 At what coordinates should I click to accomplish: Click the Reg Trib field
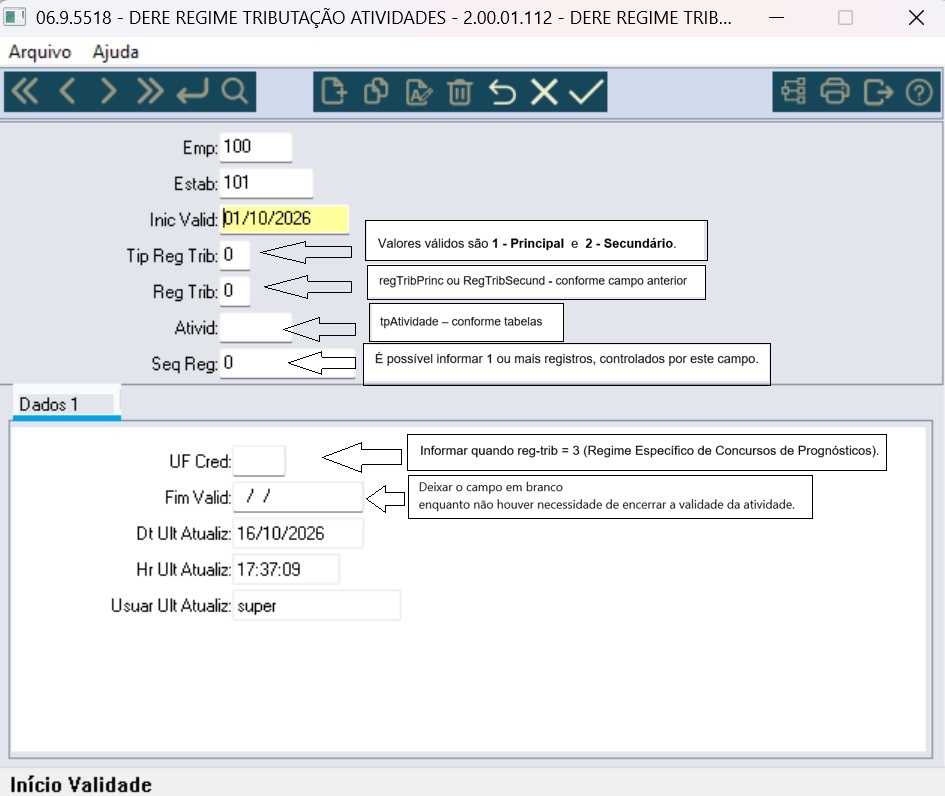pos(235,291)
